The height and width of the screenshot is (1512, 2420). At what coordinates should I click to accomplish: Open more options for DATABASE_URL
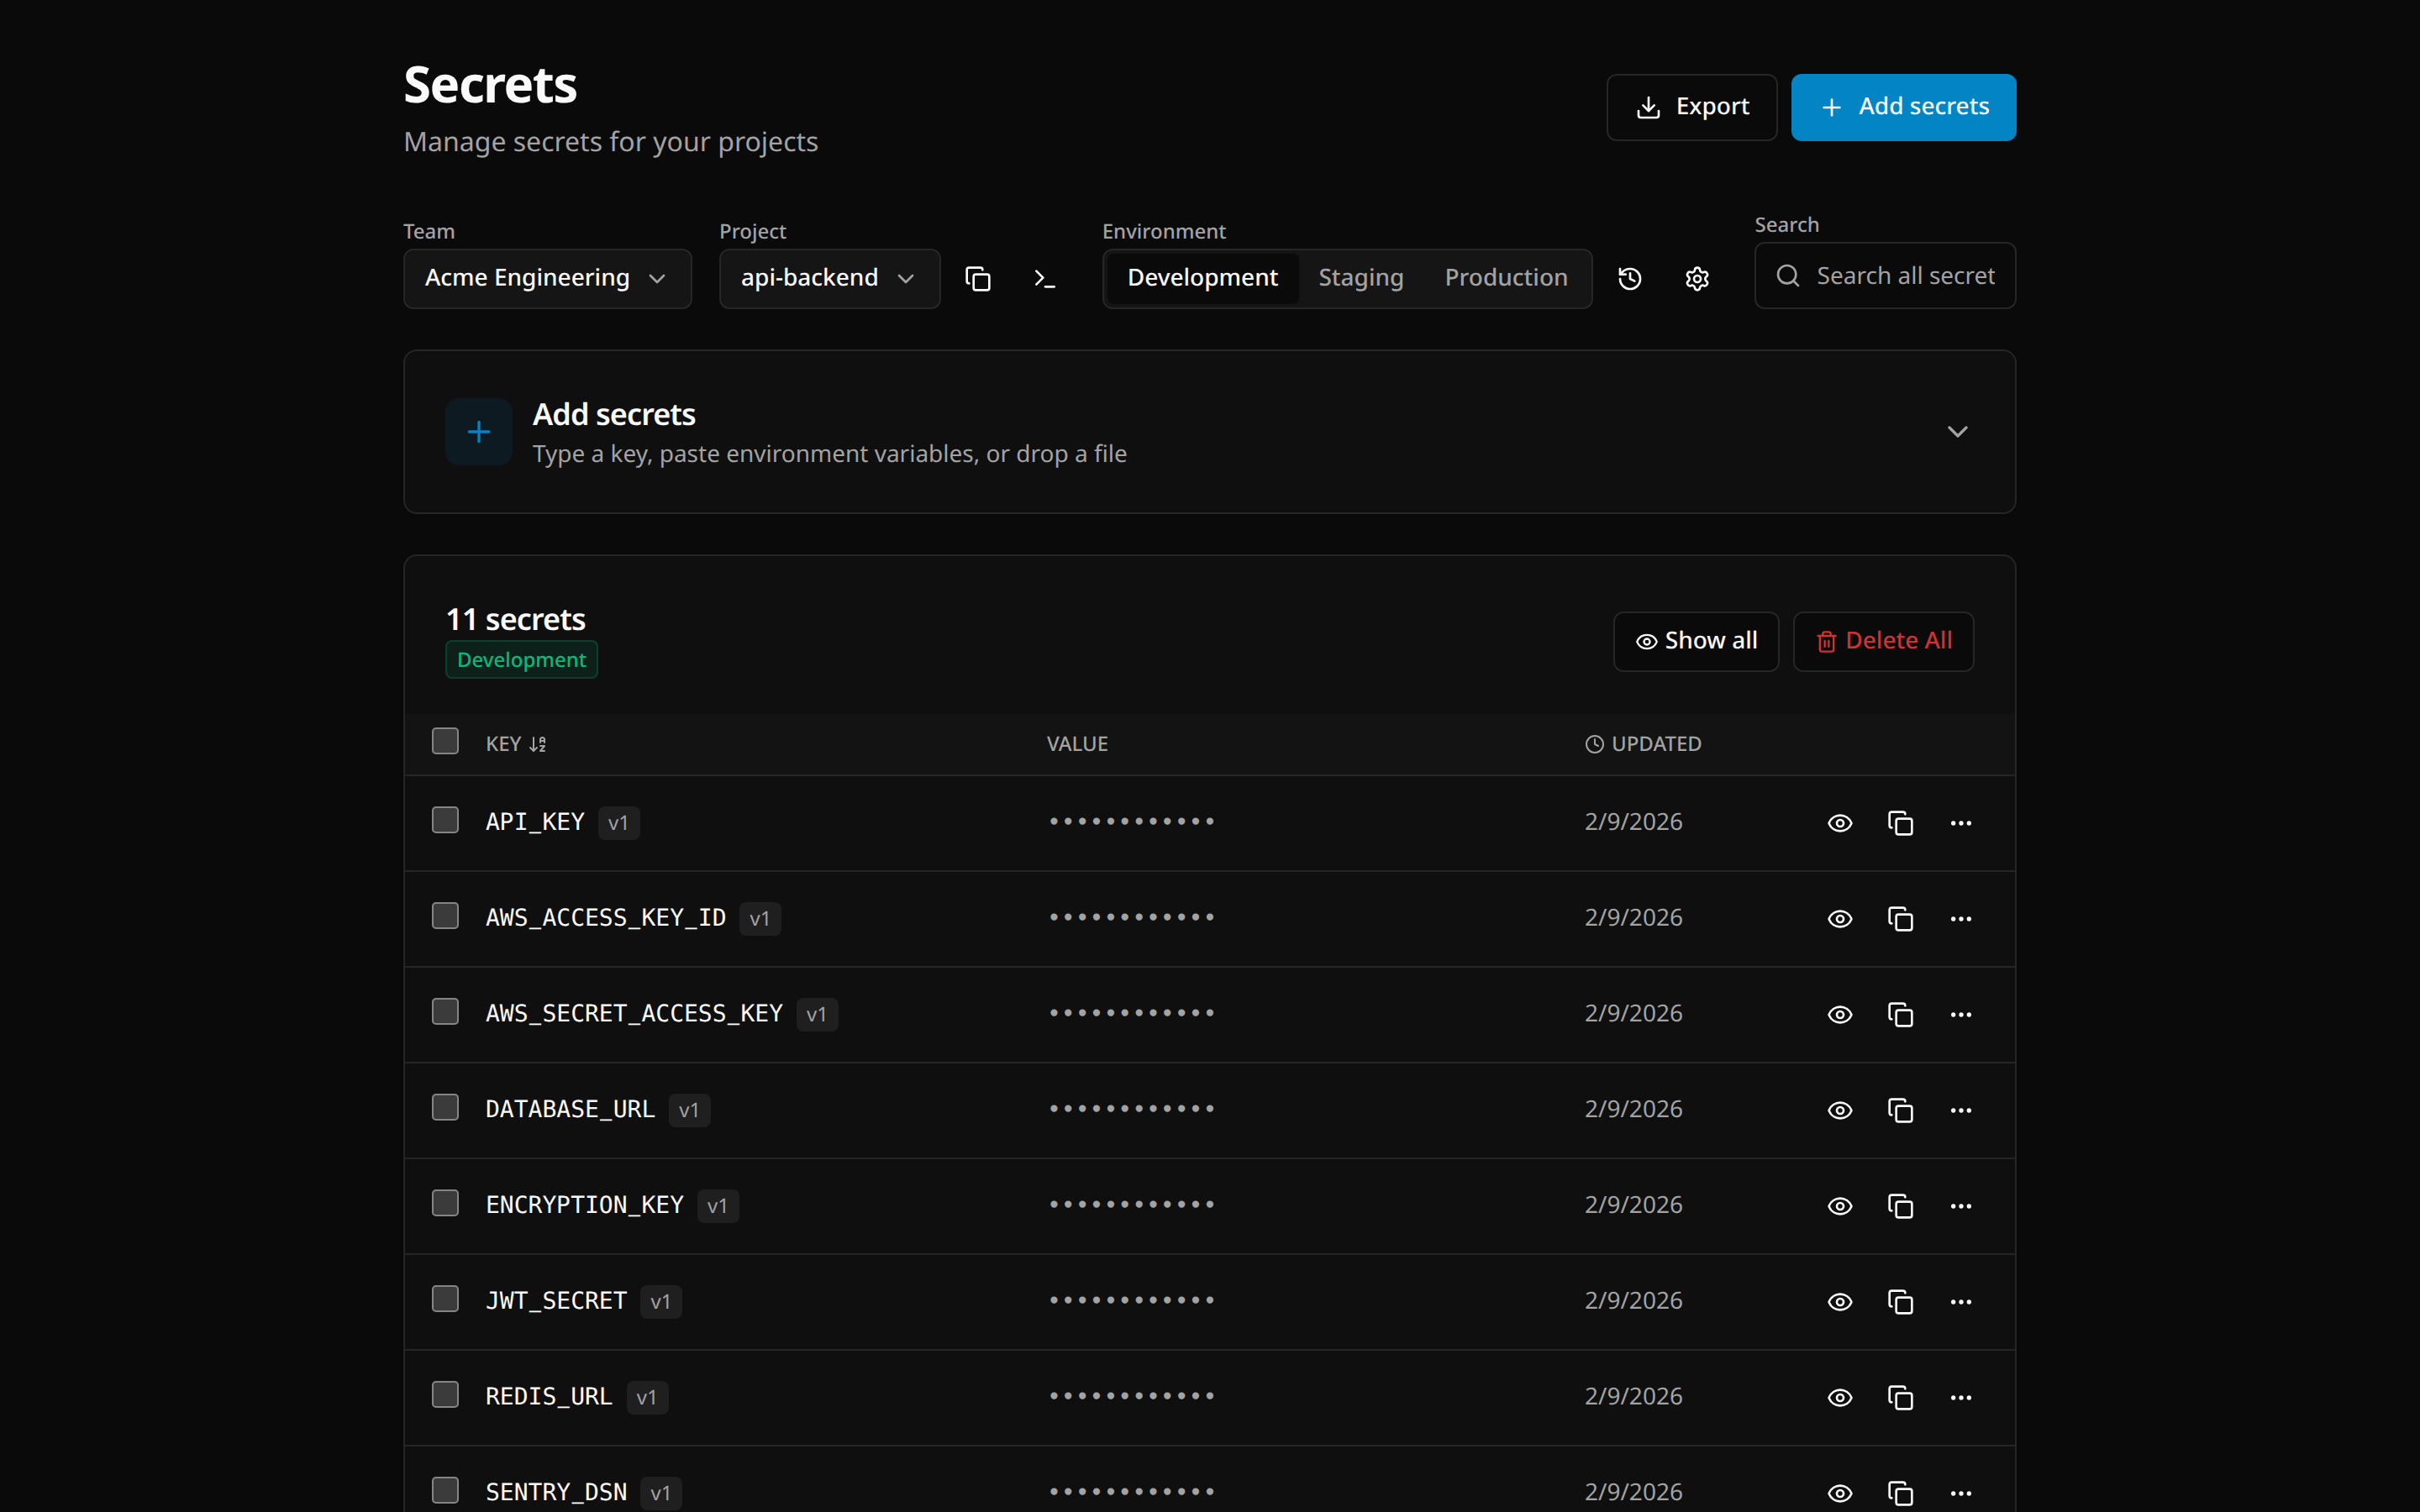[1960, 1110]
